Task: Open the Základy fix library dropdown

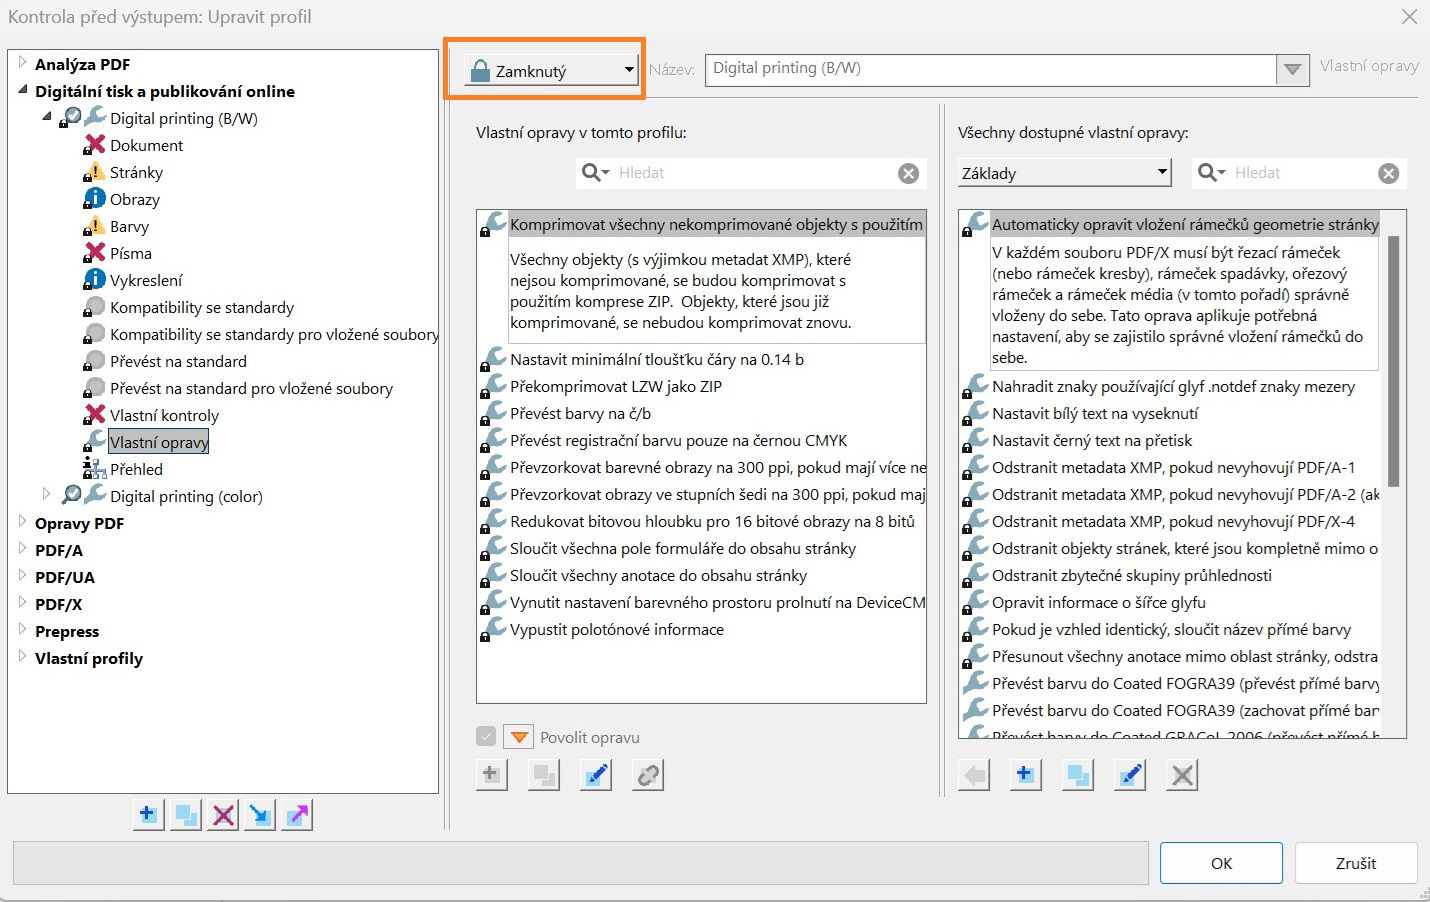Action: click(1064, 173)
